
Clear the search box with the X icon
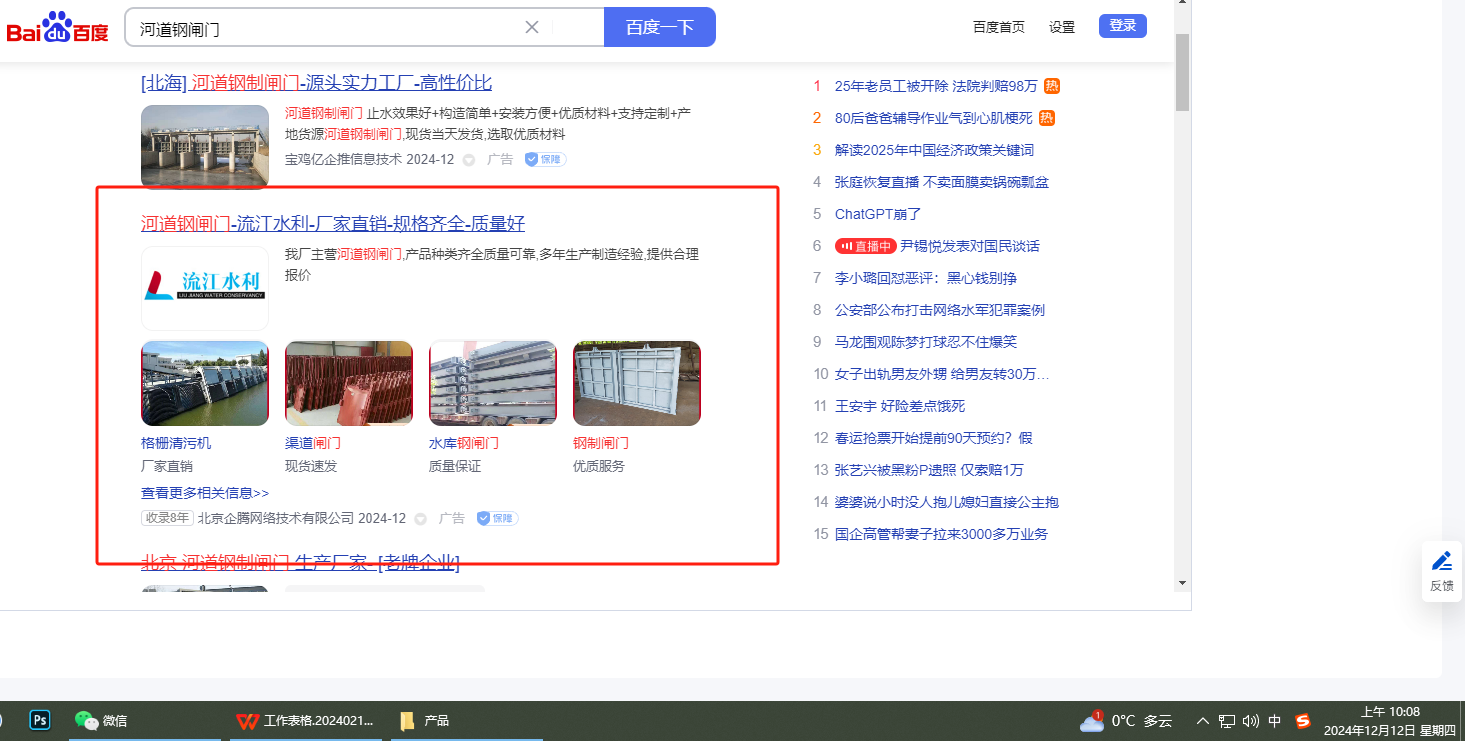532,27
